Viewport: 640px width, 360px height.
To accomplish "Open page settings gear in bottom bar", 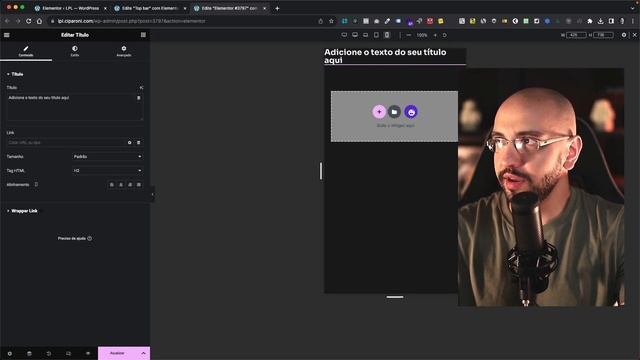I will point(10,353).
